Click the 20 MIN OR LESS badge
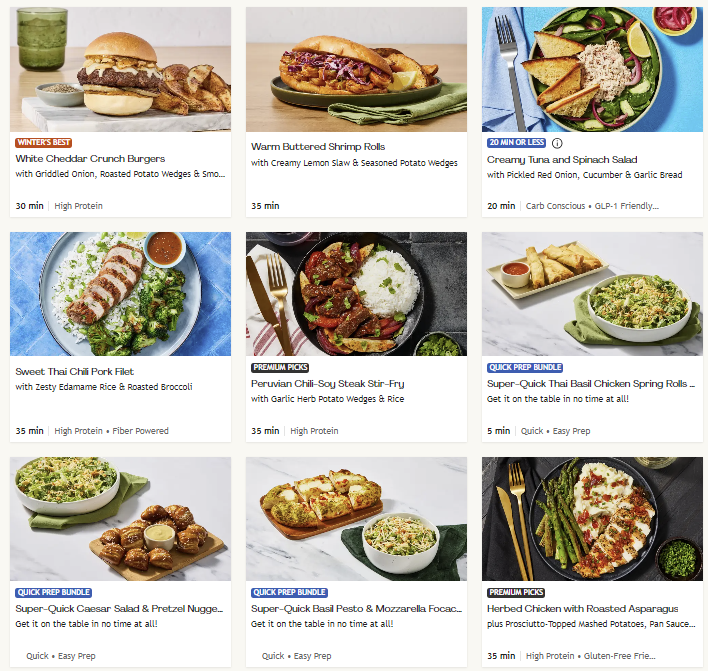Screen dimensions: 708x671 pos(517,143)
